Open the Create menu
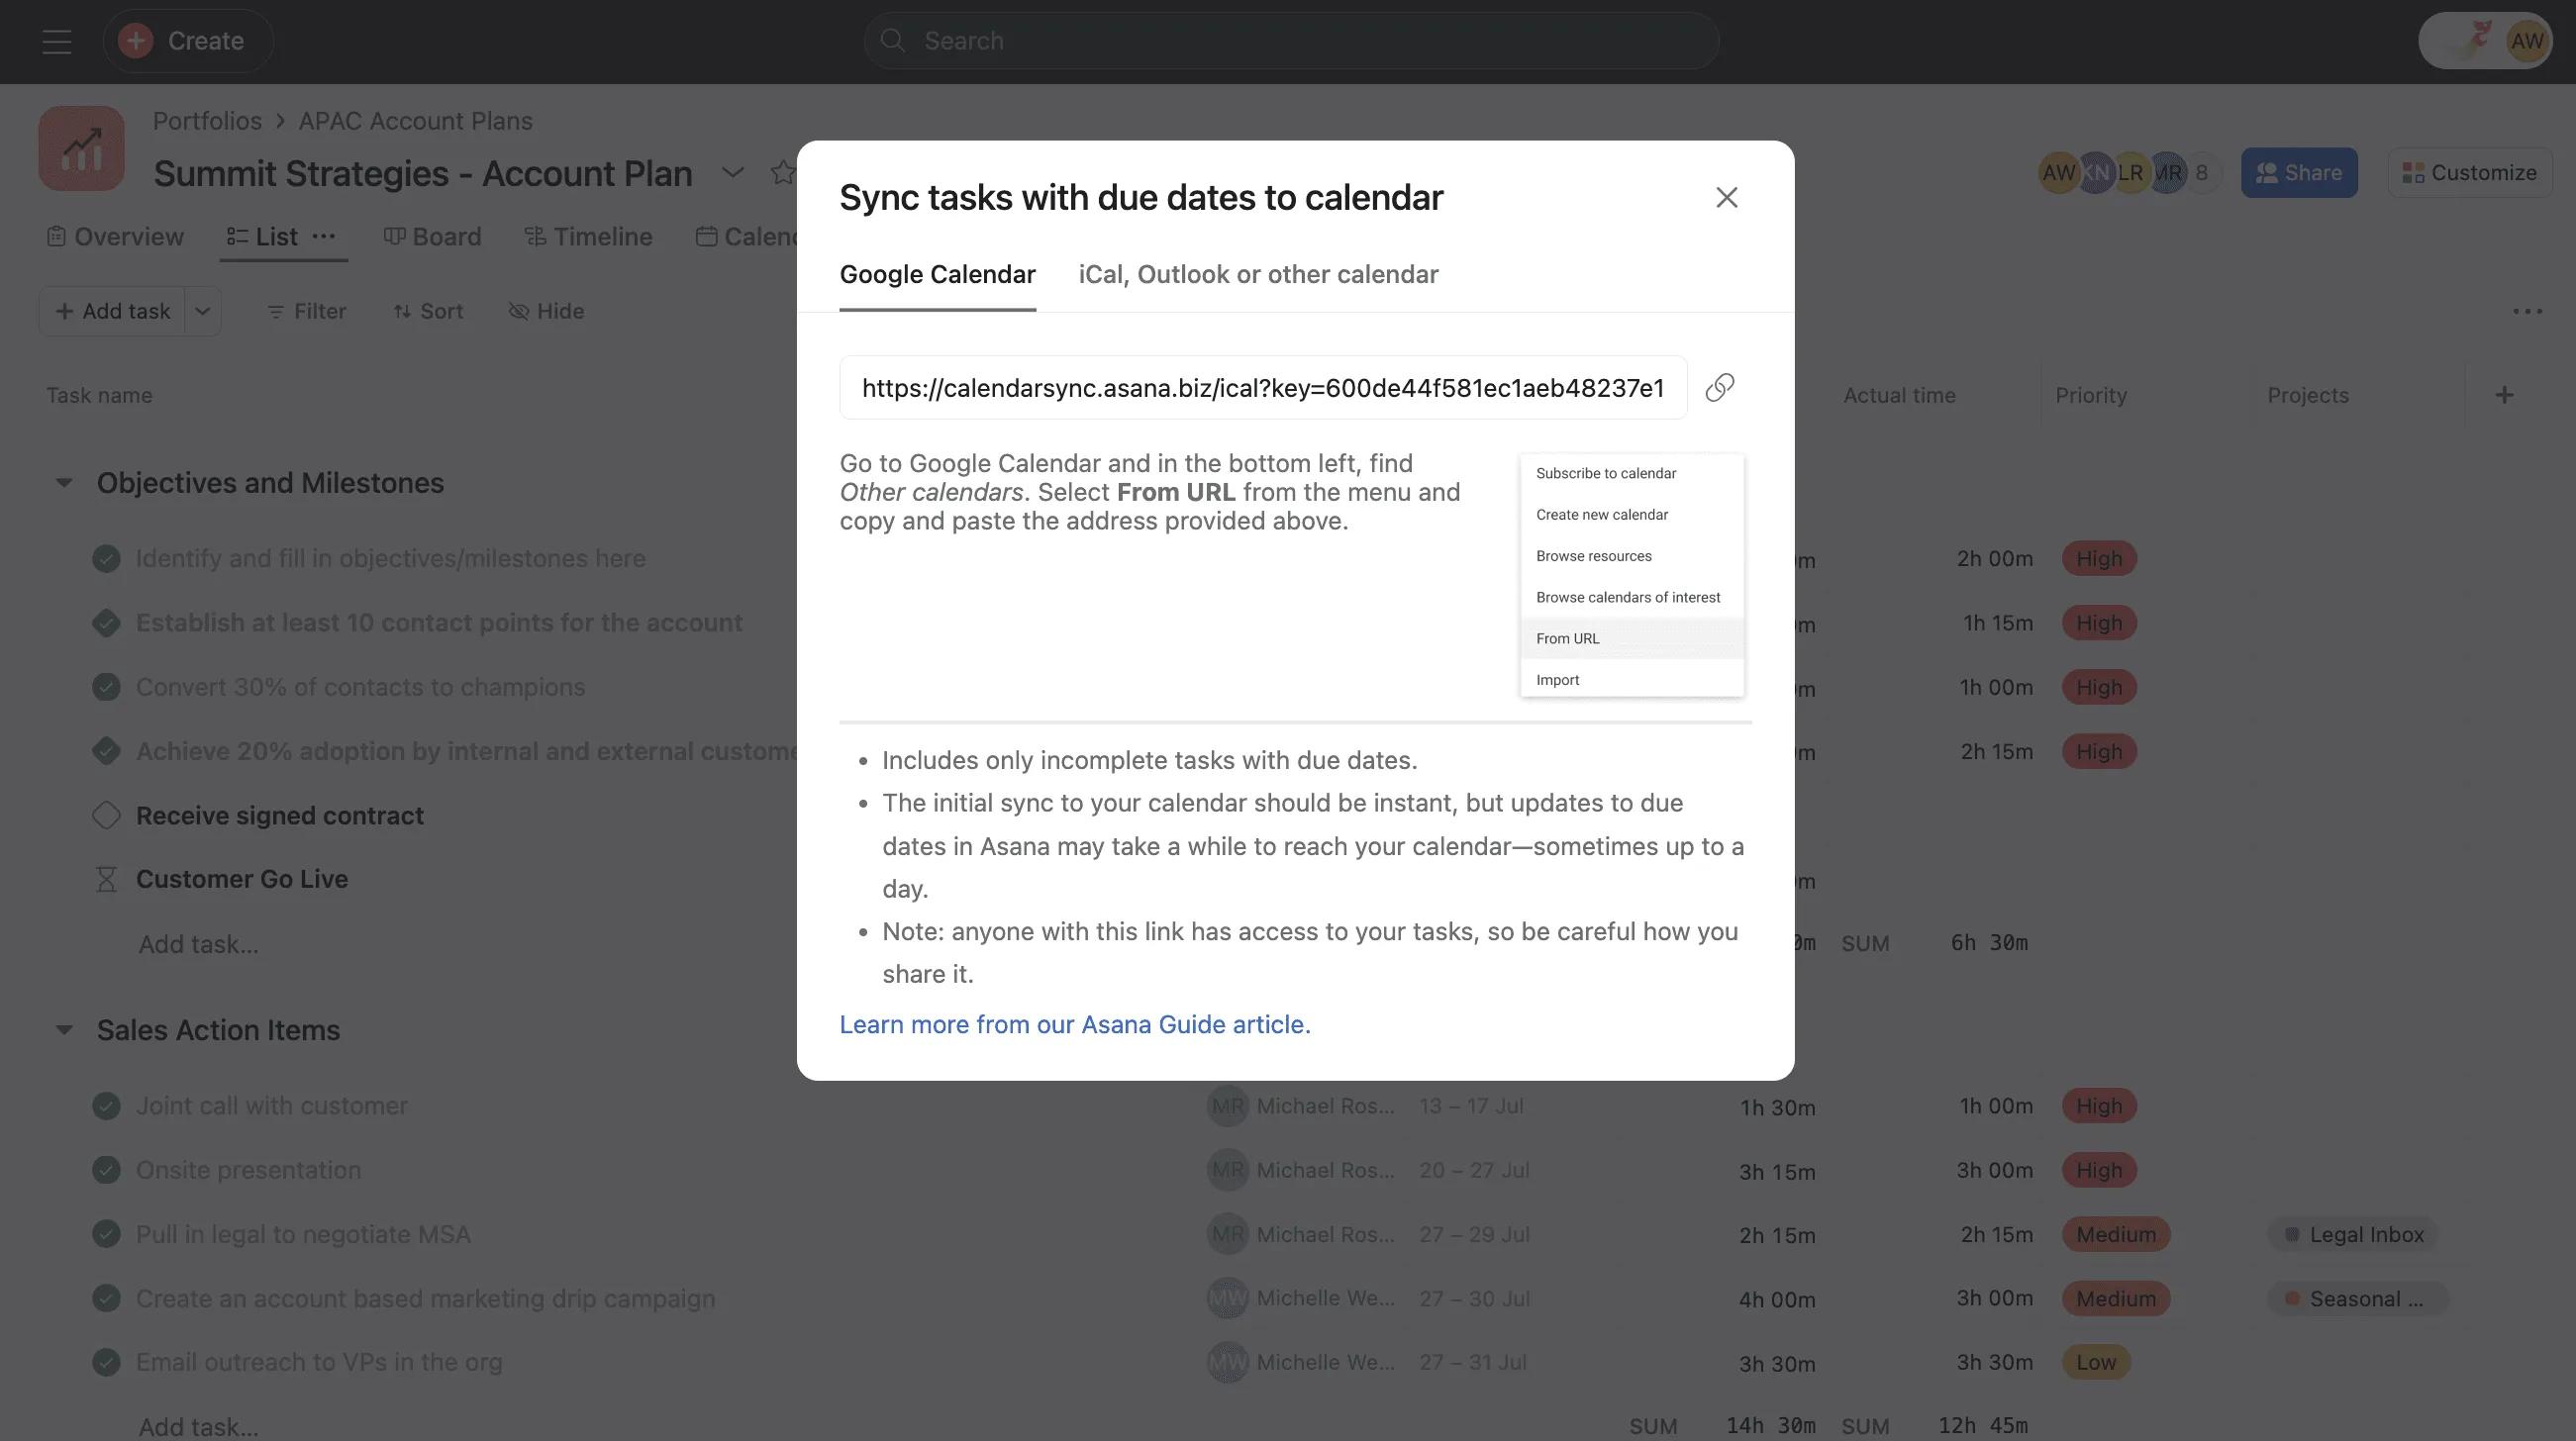 [x=188, y=40]
